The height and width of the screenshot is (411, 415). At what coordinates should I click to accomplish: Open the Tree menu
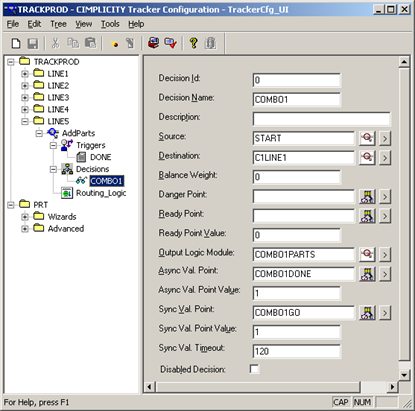click(x=58, y=24)
